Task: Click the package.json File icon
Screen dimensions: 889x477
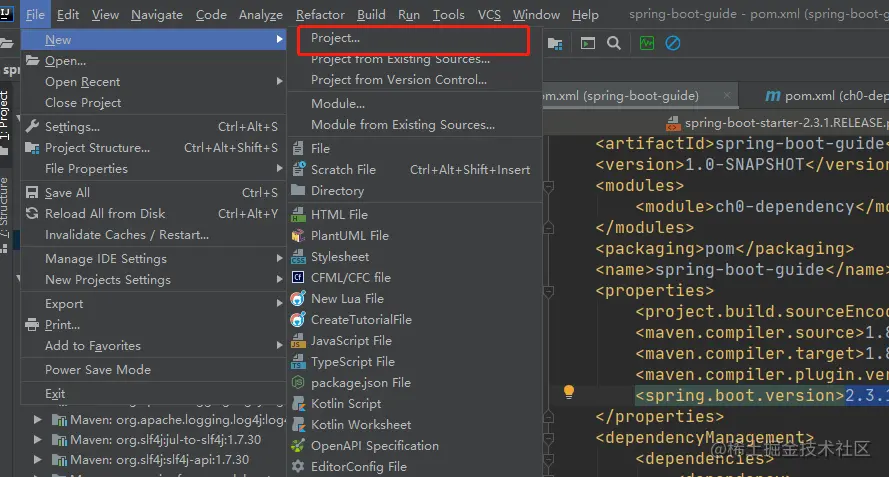Action: 298,383
